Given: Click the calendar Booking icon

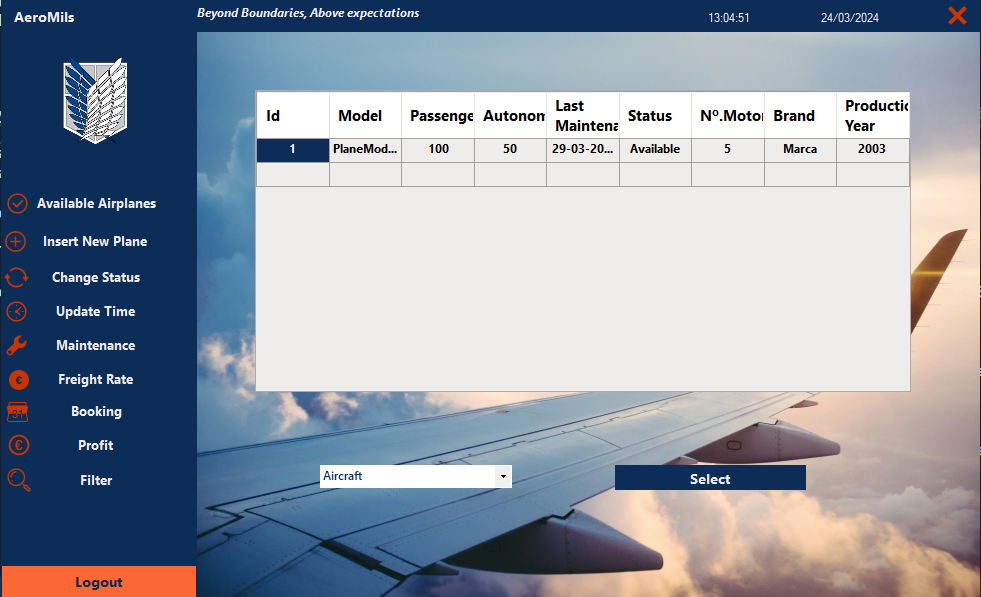Looking at the screenshot, I should pyautogui.click(x=17, y=412).
